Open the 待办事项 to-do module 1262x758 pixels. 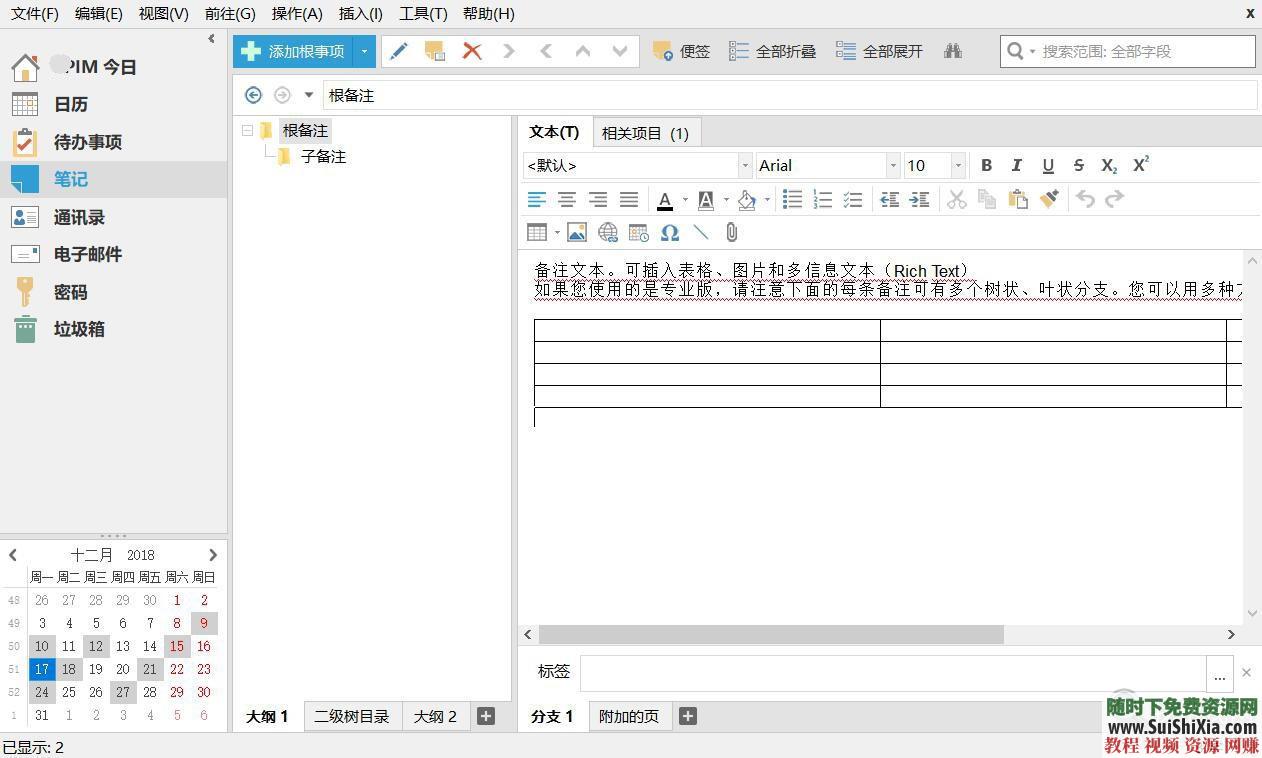[x=88, y=142]
